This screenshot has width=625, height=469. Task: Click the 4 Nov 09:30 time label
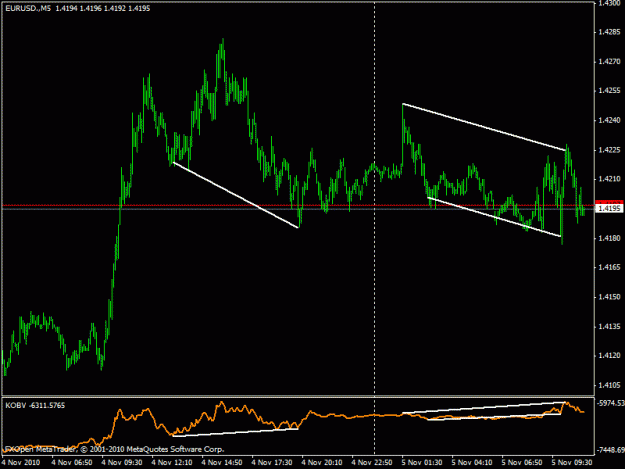(x=122, y=462)
